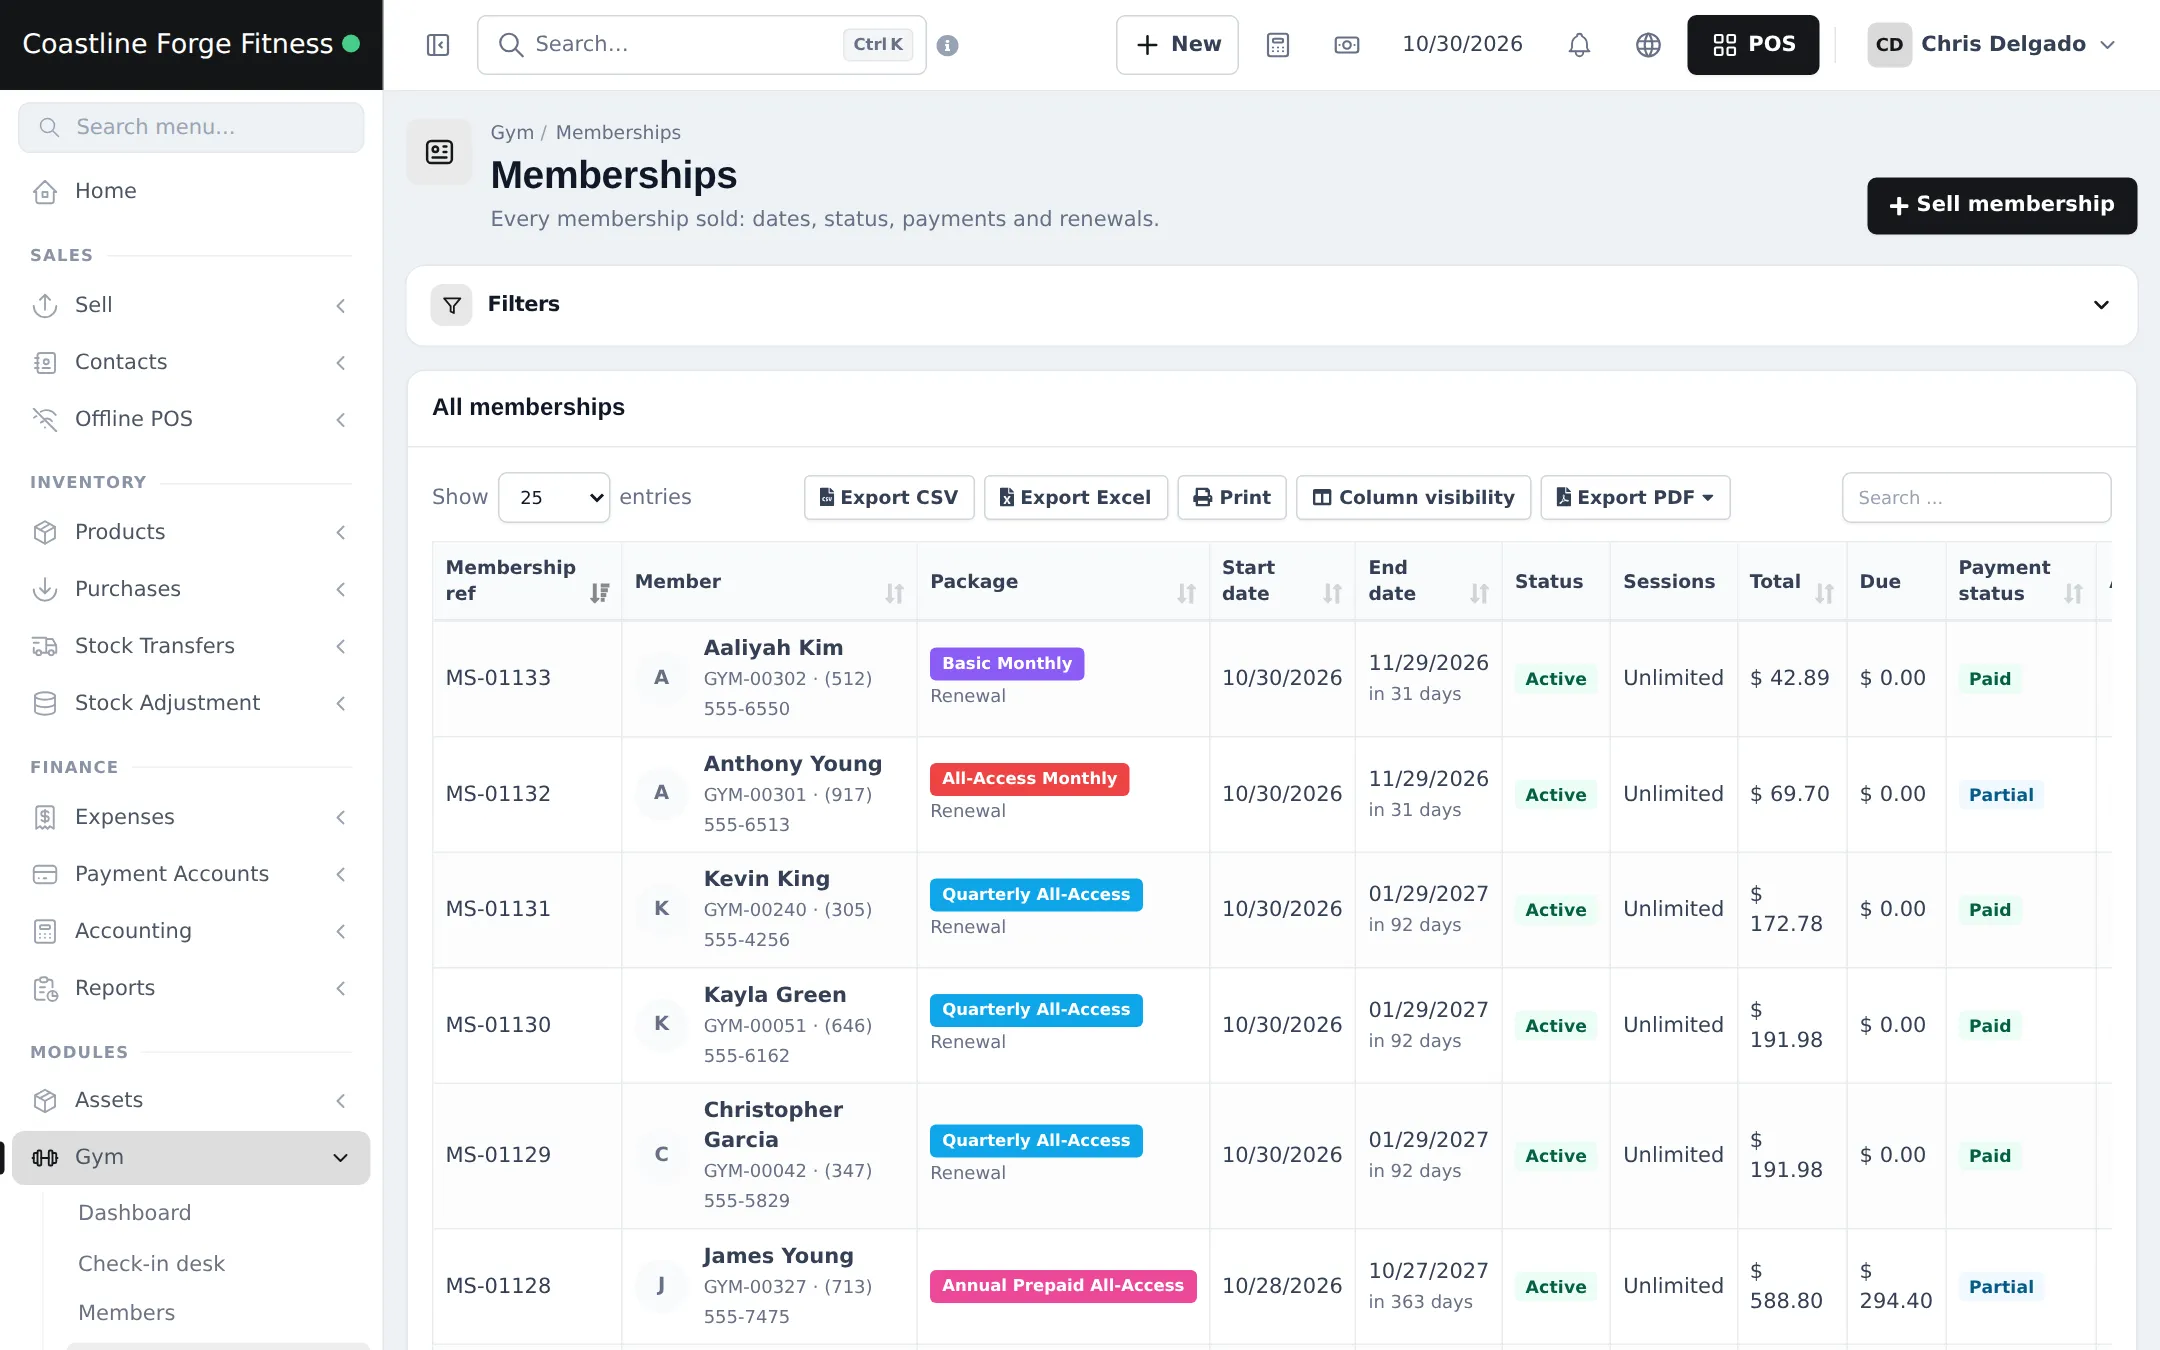Sort by Package column icon

(x=1186, y=593)
